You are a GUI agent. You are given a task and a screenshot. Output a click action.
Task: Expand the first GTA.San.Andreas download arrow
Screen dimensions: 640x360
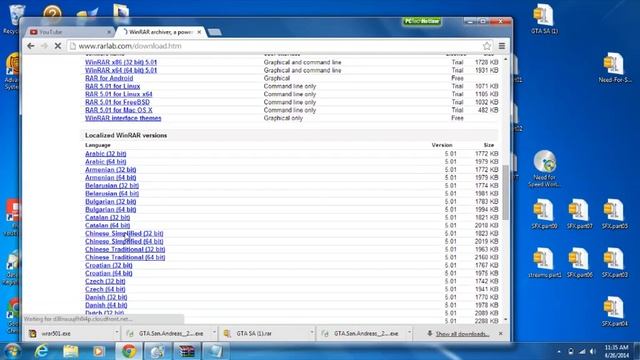point(214,333)
